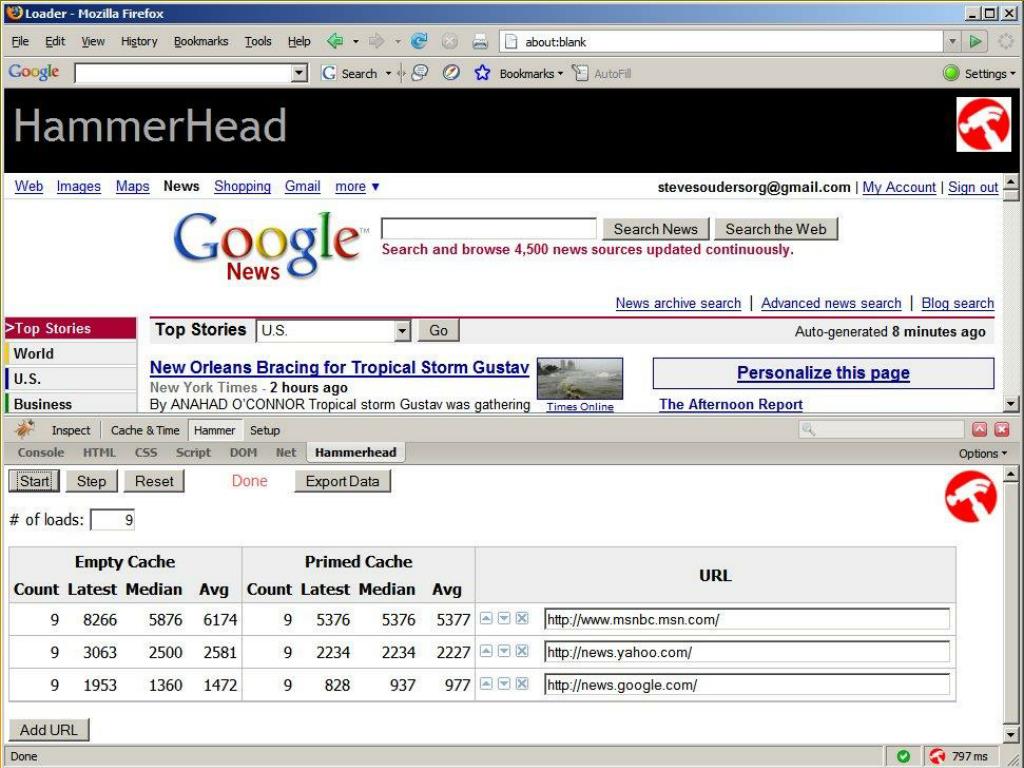This screenshot has height=768, width=1024.
Task: Click the Export Data button
Action: pos(342,481)
